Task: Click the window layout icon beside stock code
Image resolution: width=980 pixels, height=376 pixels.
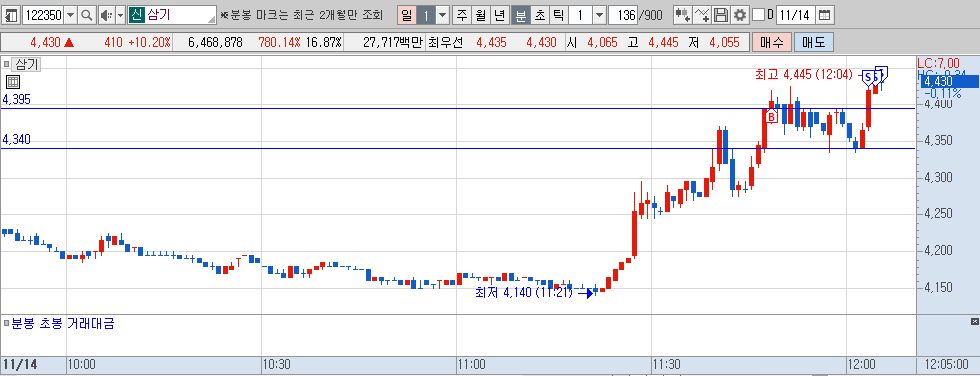Action: pos(11,15)
